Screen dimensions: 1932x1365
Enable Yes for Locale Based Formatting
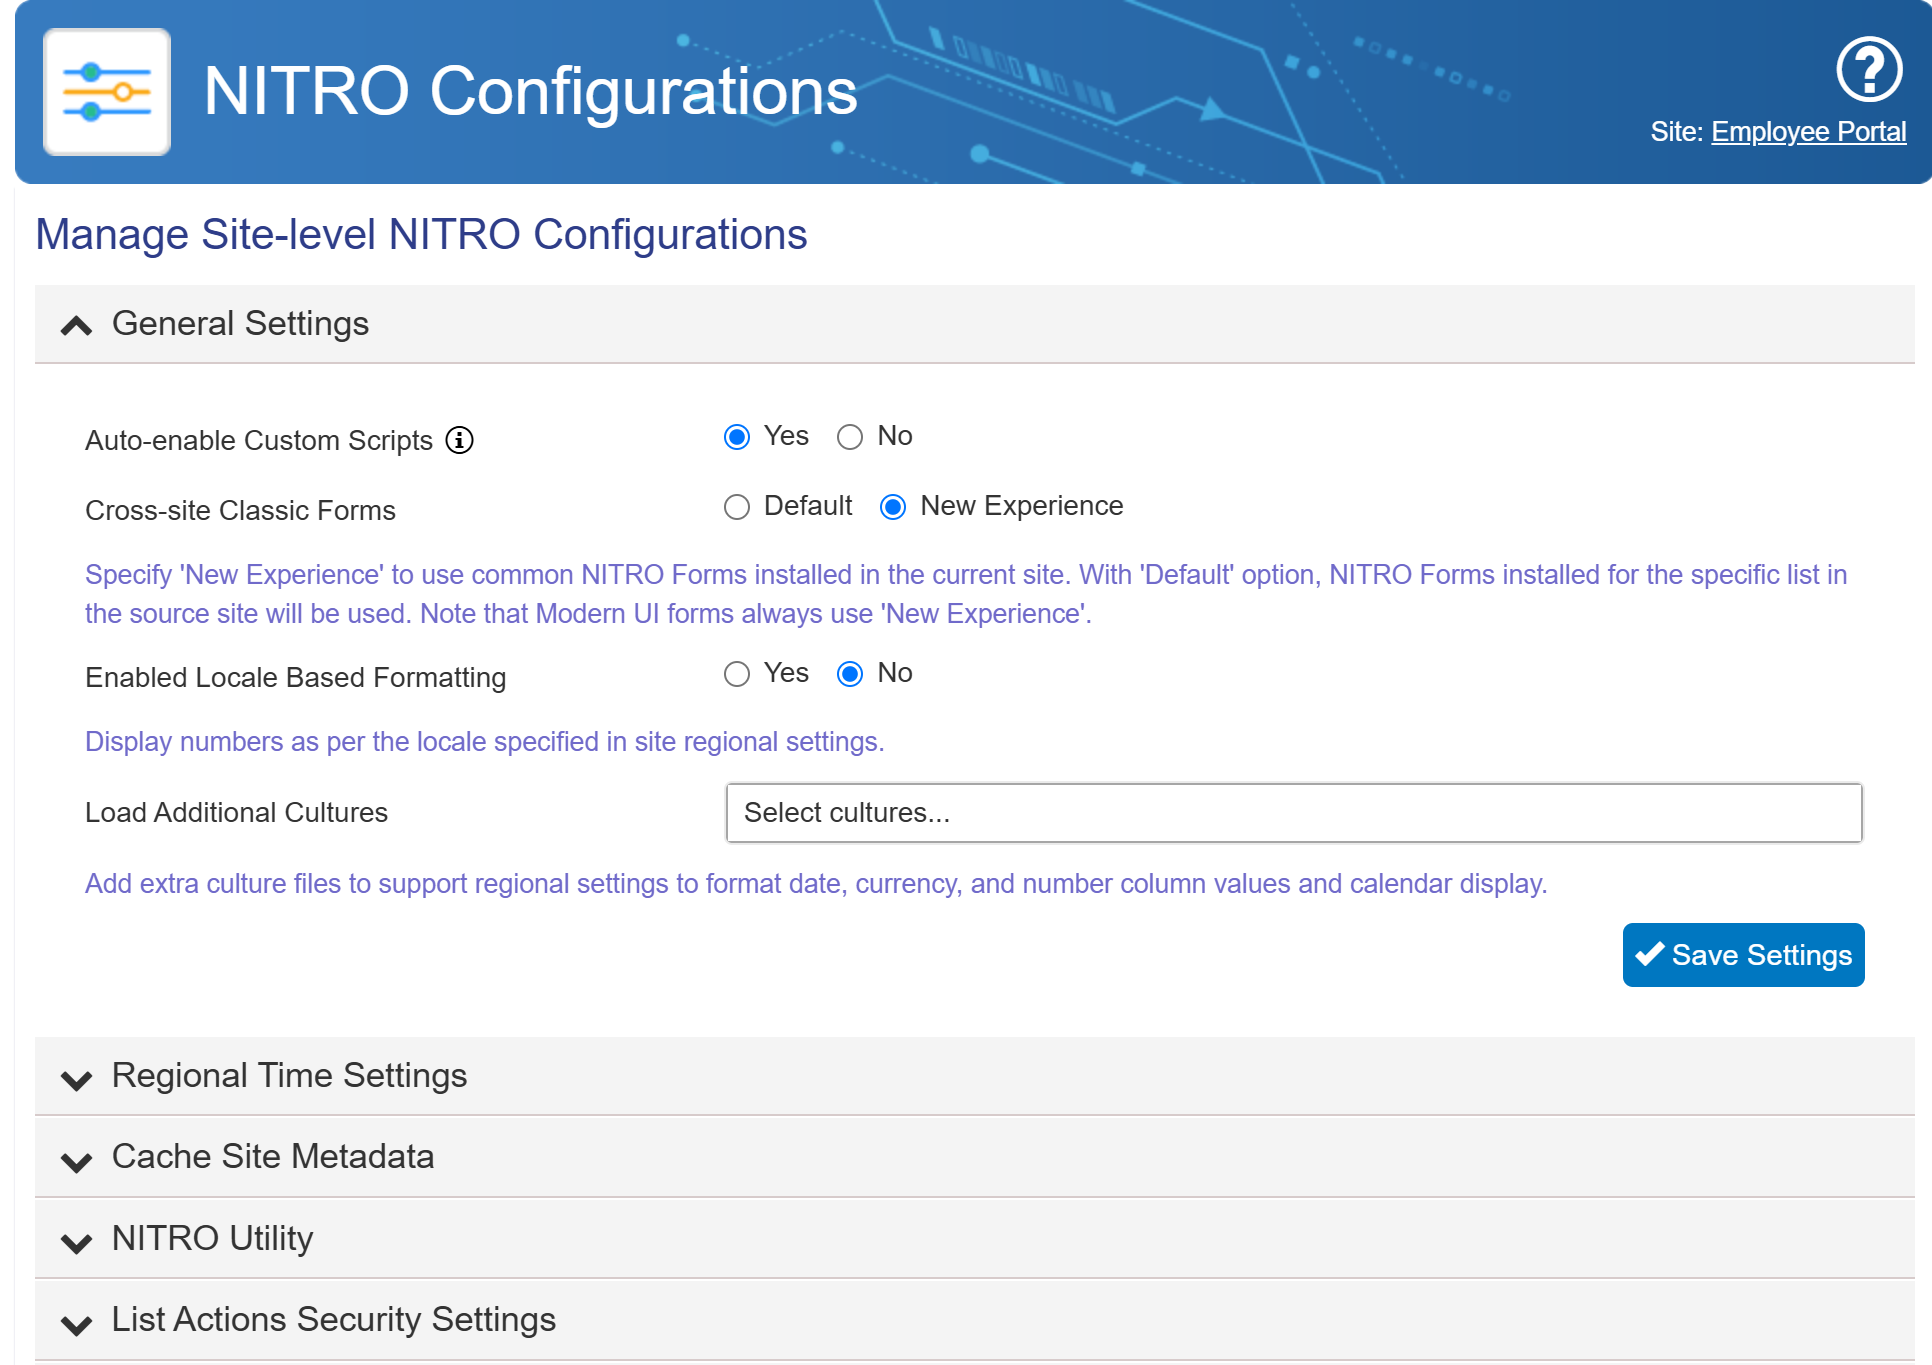[x=737, y=674]
